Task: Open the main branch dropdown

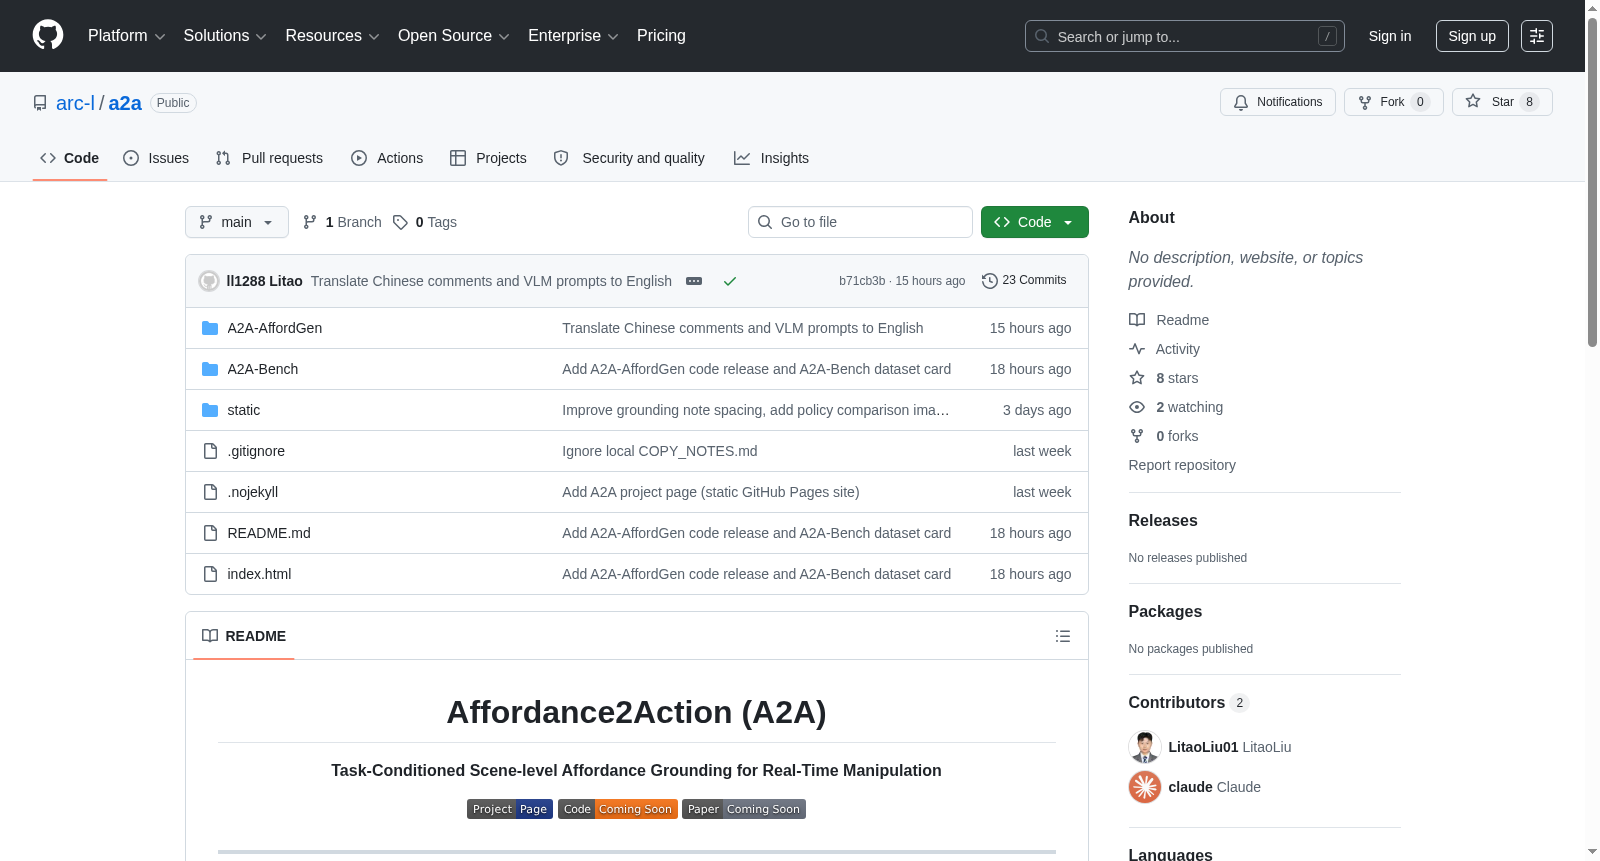Action: [x=237, y=222]
